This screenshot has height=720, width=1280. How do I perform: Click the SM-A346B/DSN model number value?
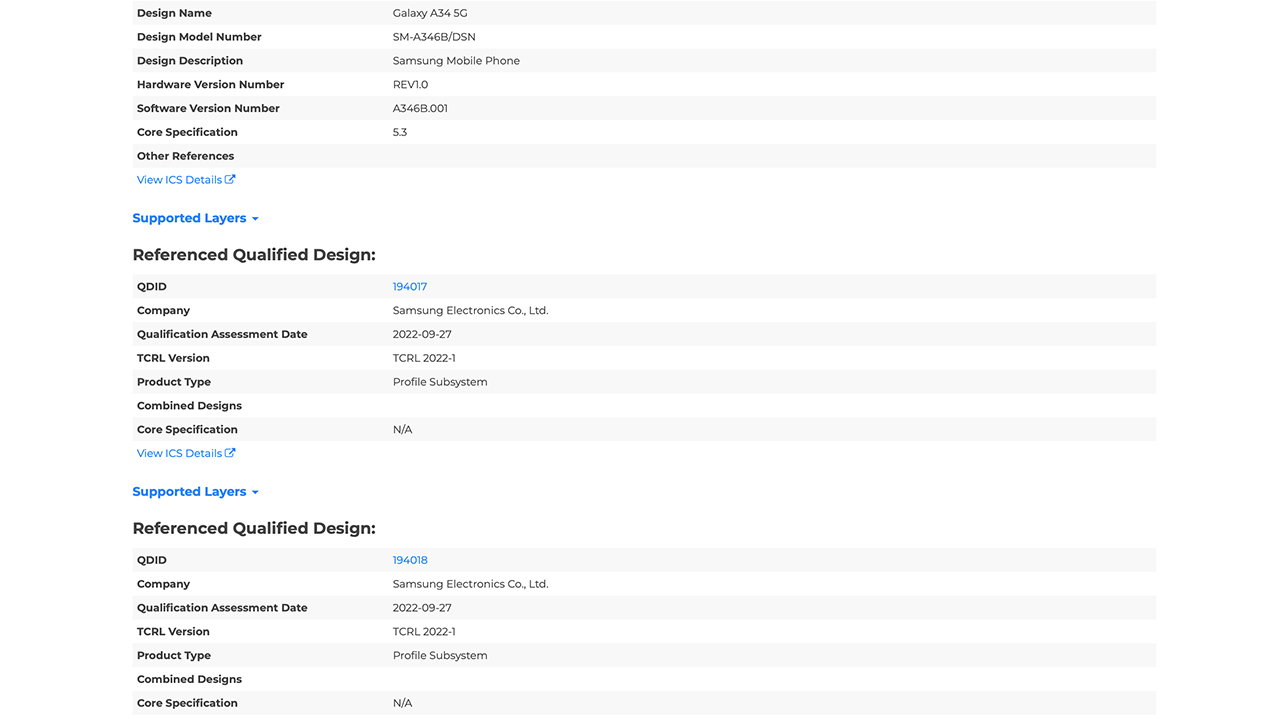pos(434,36)
